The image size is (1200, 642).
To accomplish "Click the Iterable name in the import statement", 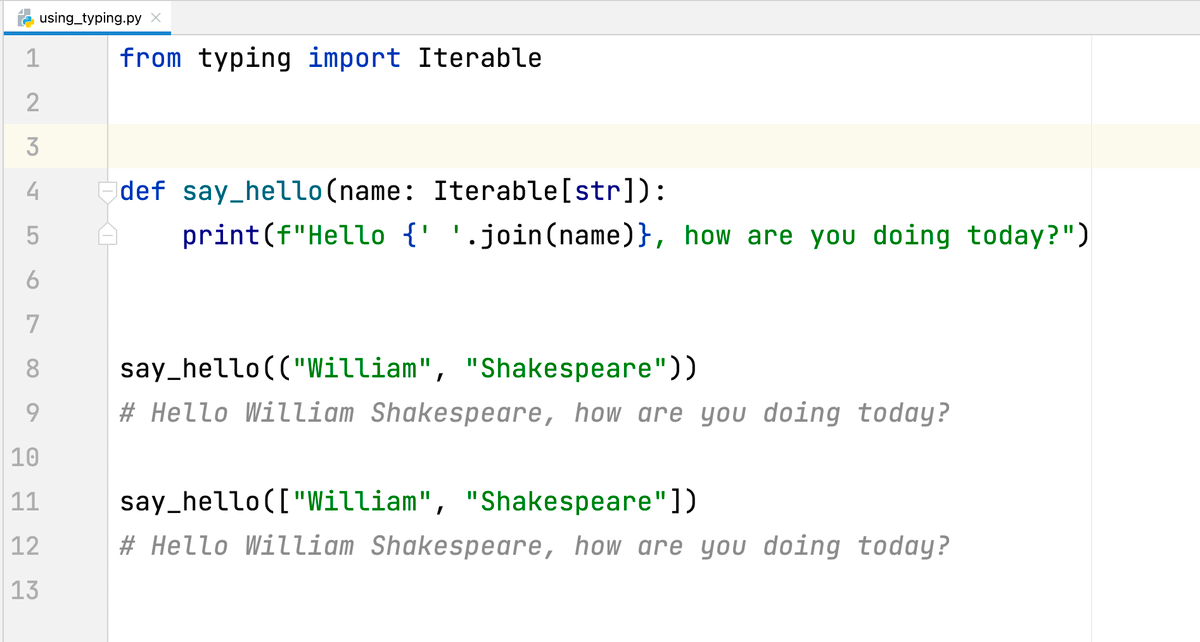I will coord(479,58).
